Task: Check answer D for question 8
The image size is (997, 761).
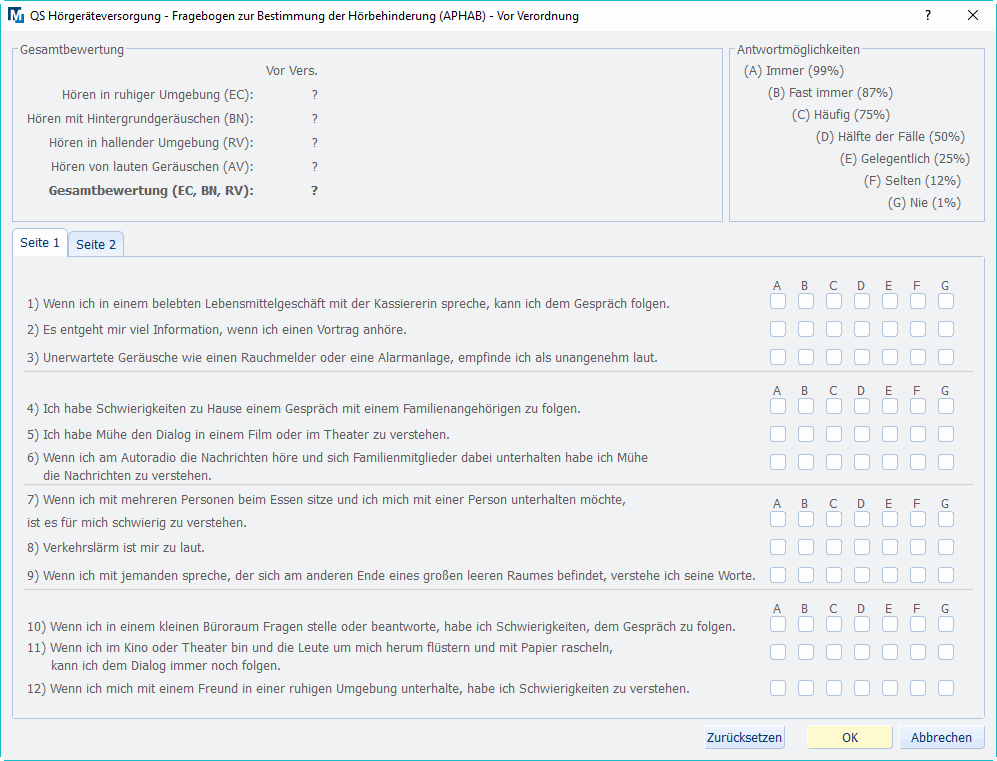Action: (x=862, y=547)
